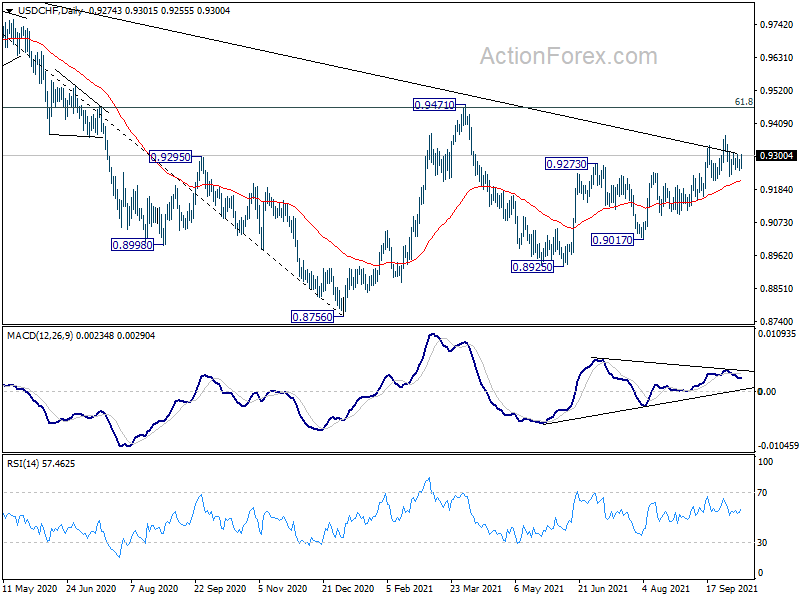Click the 4 Aug 2021 date label
800x600 pixels.
(666, 588)
